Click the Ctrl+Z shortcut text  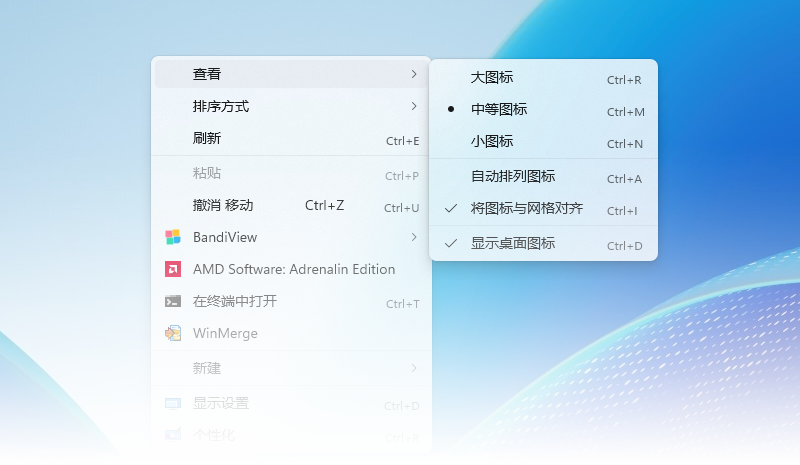tap(324, 205)
